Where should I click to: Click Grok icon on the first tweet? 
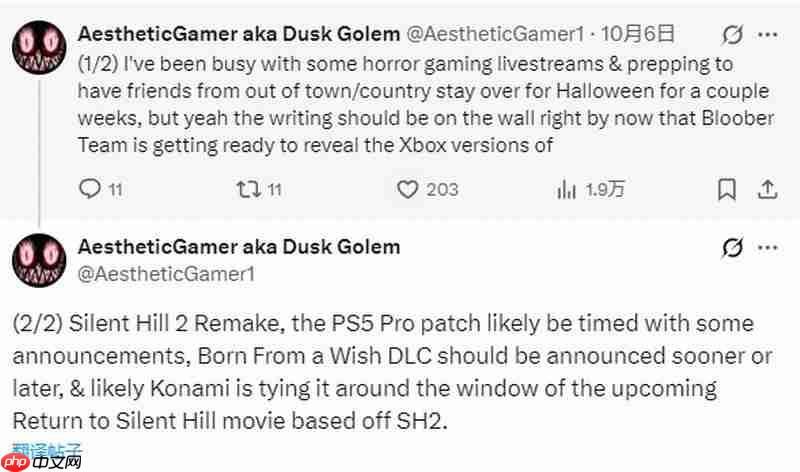(x=732, y=35)
